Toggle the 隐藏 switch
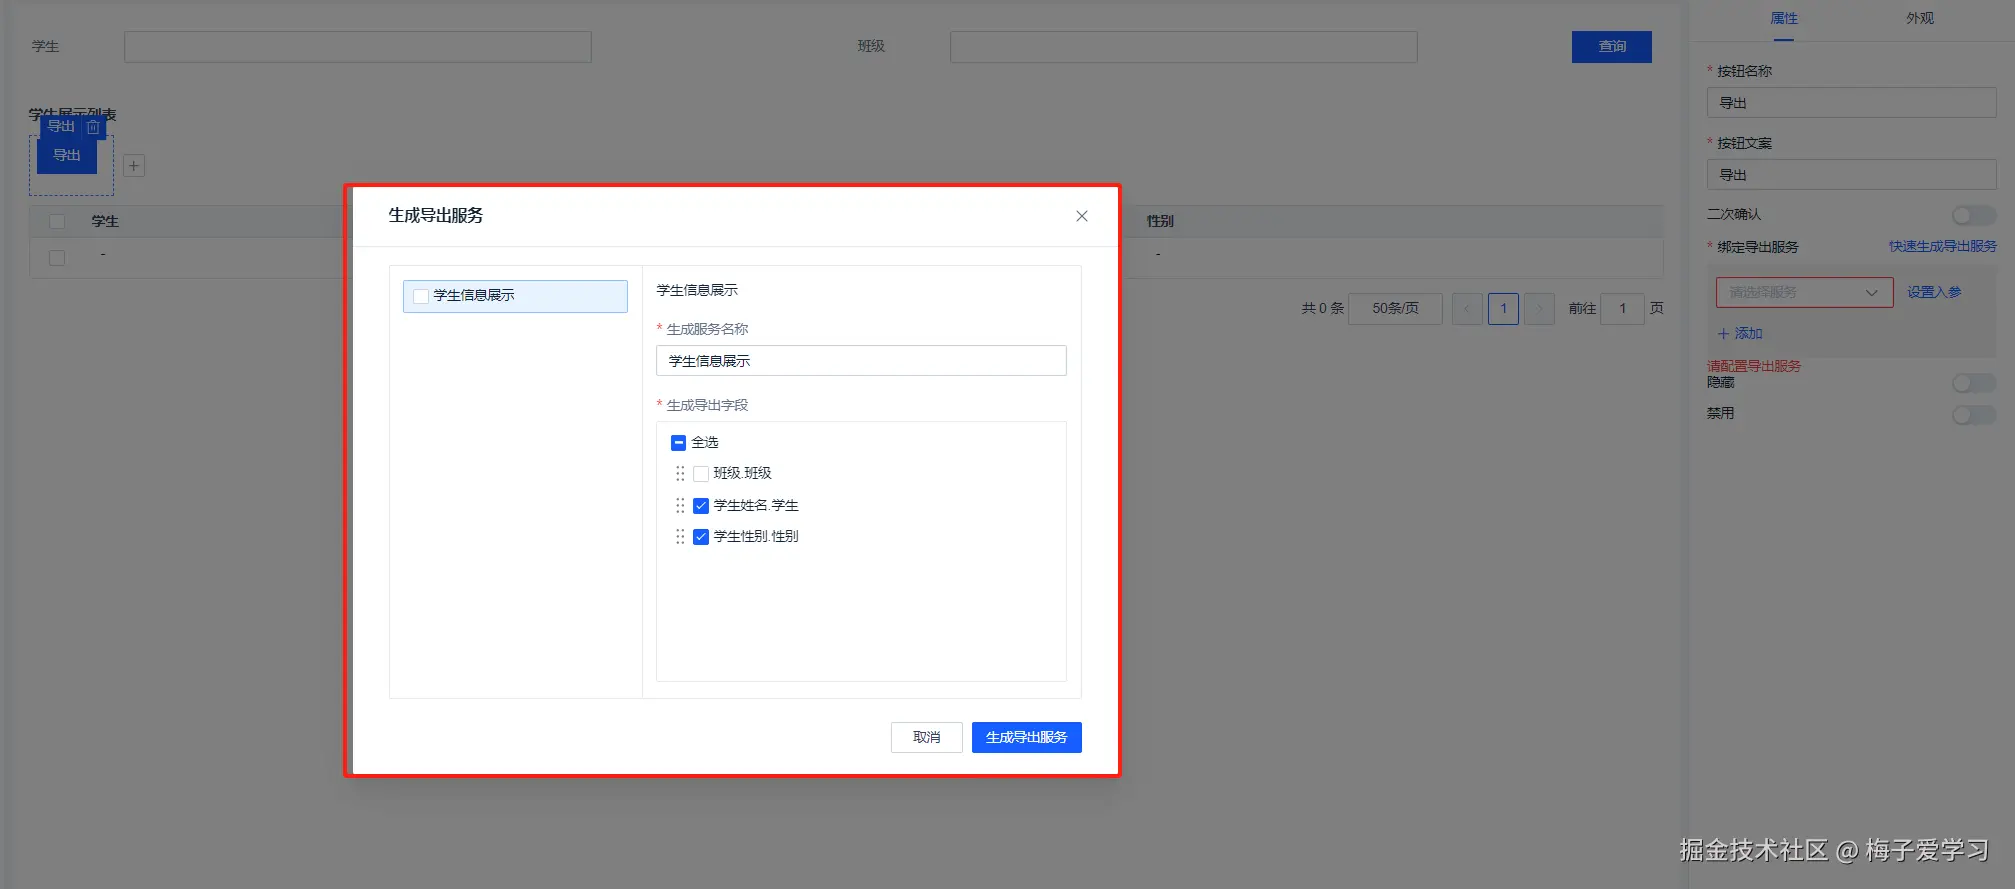The image size is (2015, 889). 1974,383
